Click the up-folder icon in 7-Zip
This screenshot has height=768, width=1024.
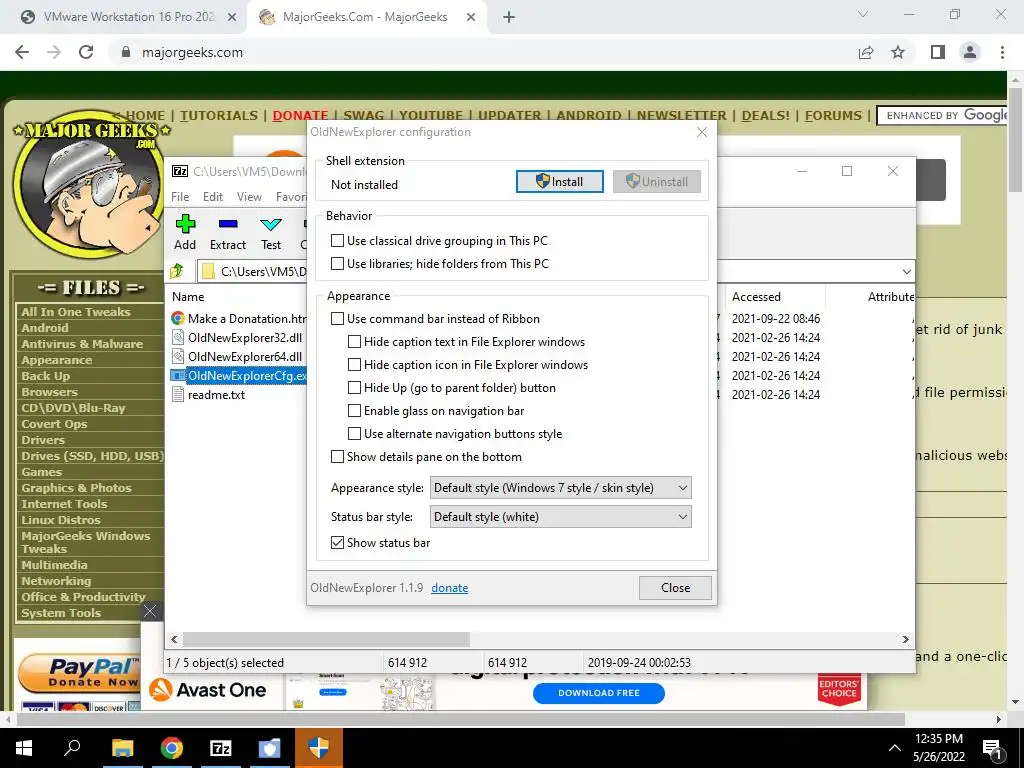click(177, 271)
